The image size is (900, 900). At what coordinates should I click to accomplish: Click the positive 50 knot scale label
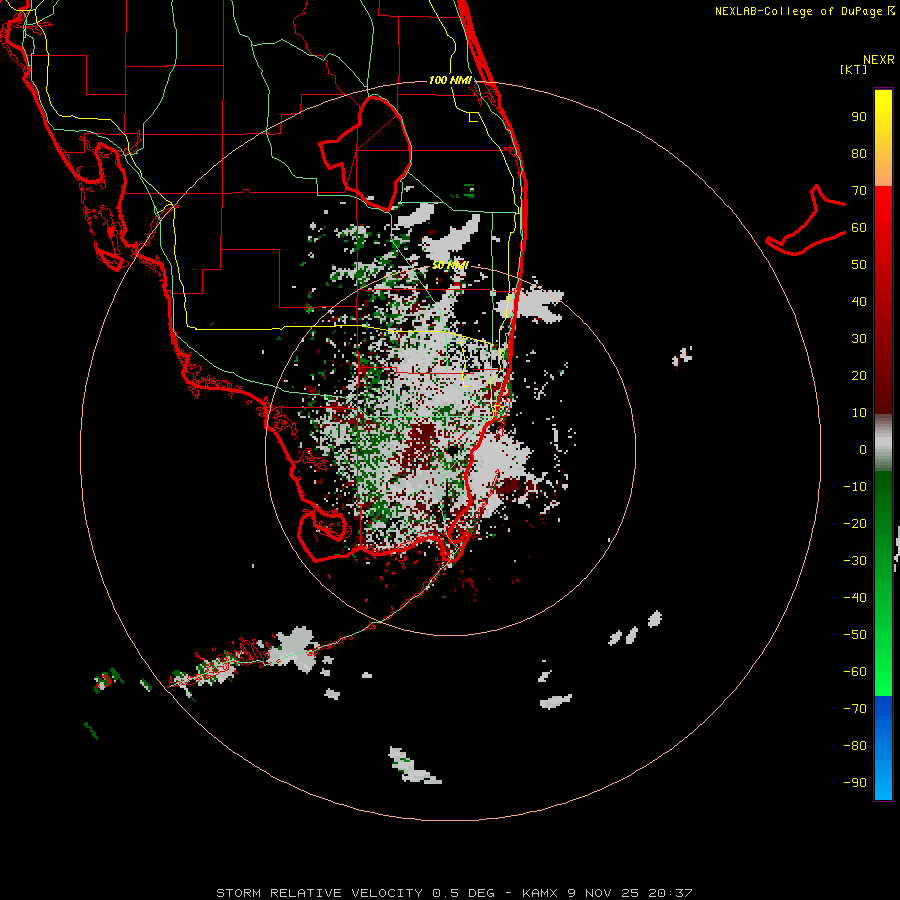(859, 265)
